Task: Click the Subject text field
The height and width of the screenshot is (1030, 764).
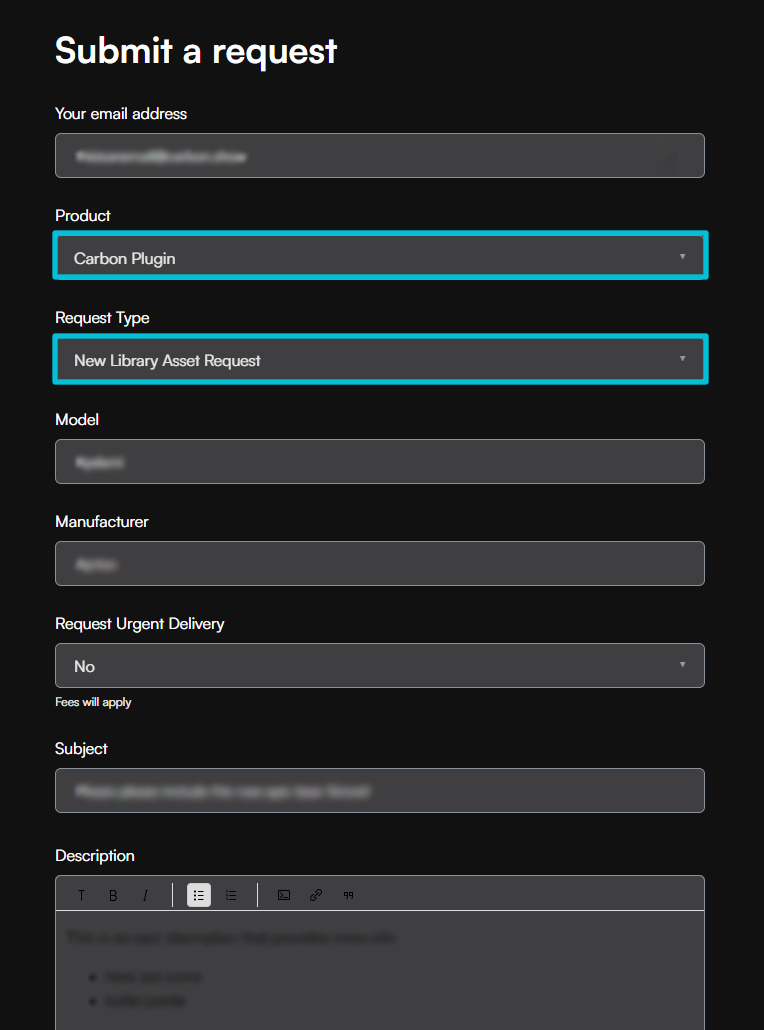Action: (380, 791)
